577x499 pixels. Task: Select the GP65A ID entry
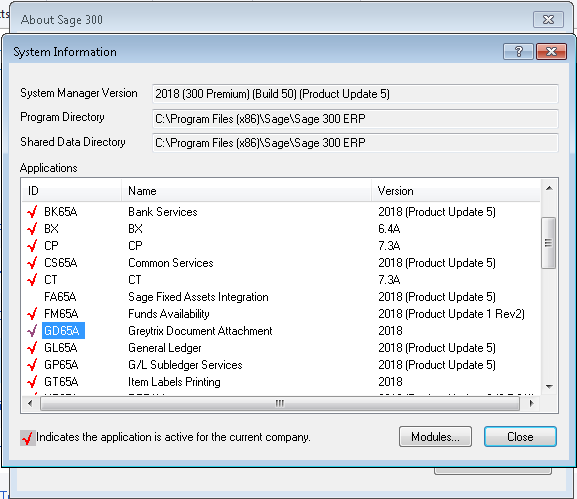pos(61,365)
